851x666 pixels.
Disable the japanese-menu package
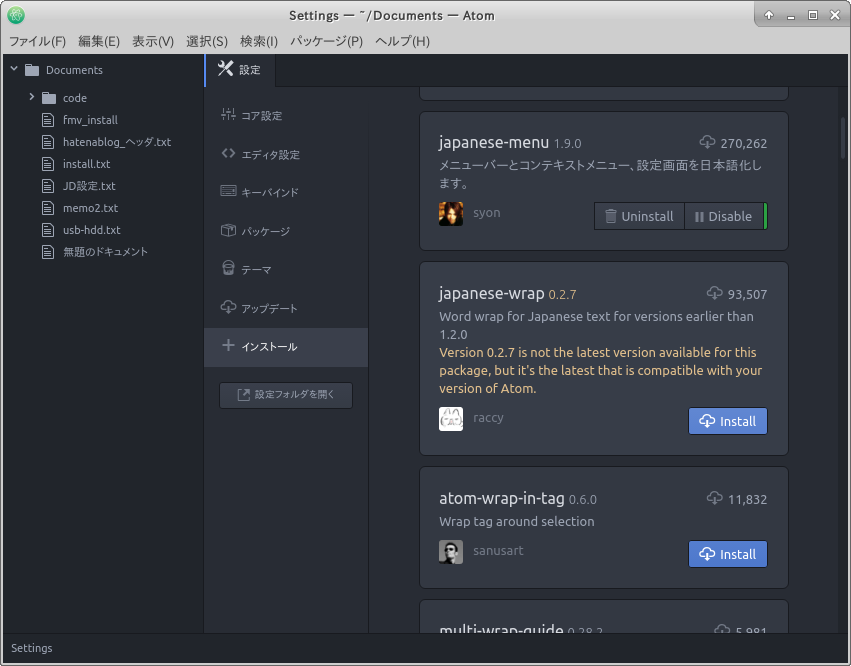(x=724, y=216)
